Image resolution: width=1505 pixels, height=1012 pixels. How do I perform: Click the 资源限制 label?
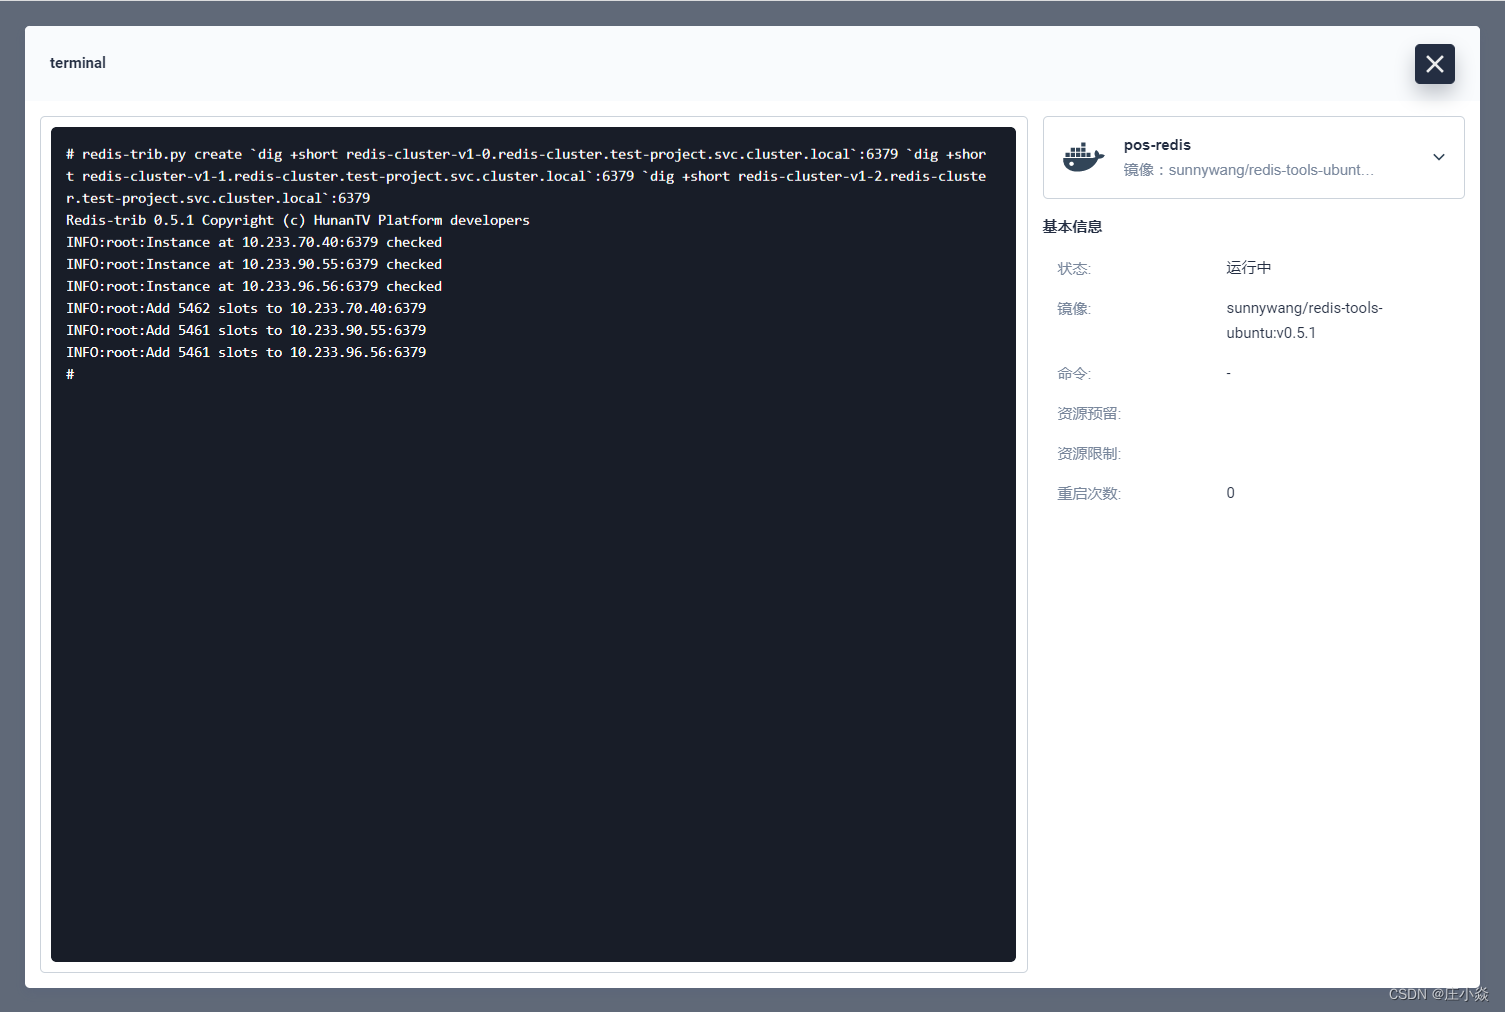point(1089,454)
